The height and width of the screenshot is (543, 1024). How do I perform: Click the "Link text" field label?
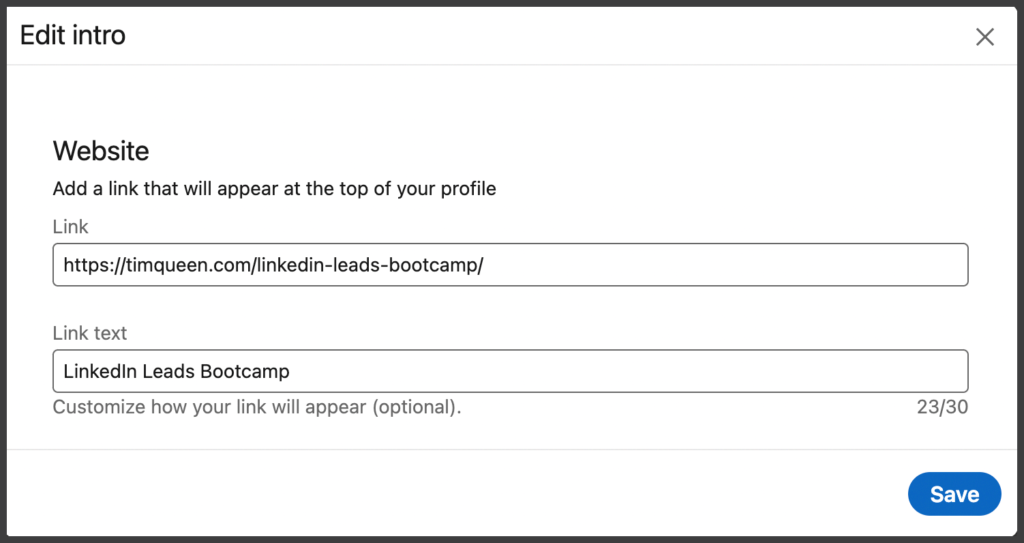click(x=90, y=333)
